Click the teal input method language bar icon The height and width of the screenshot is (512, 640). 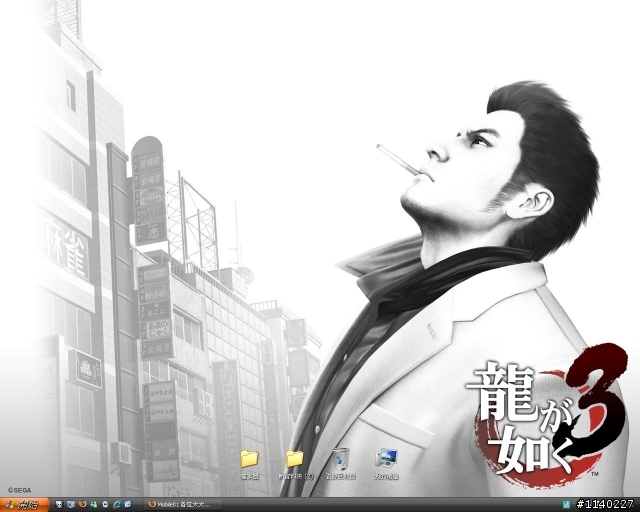566,505
